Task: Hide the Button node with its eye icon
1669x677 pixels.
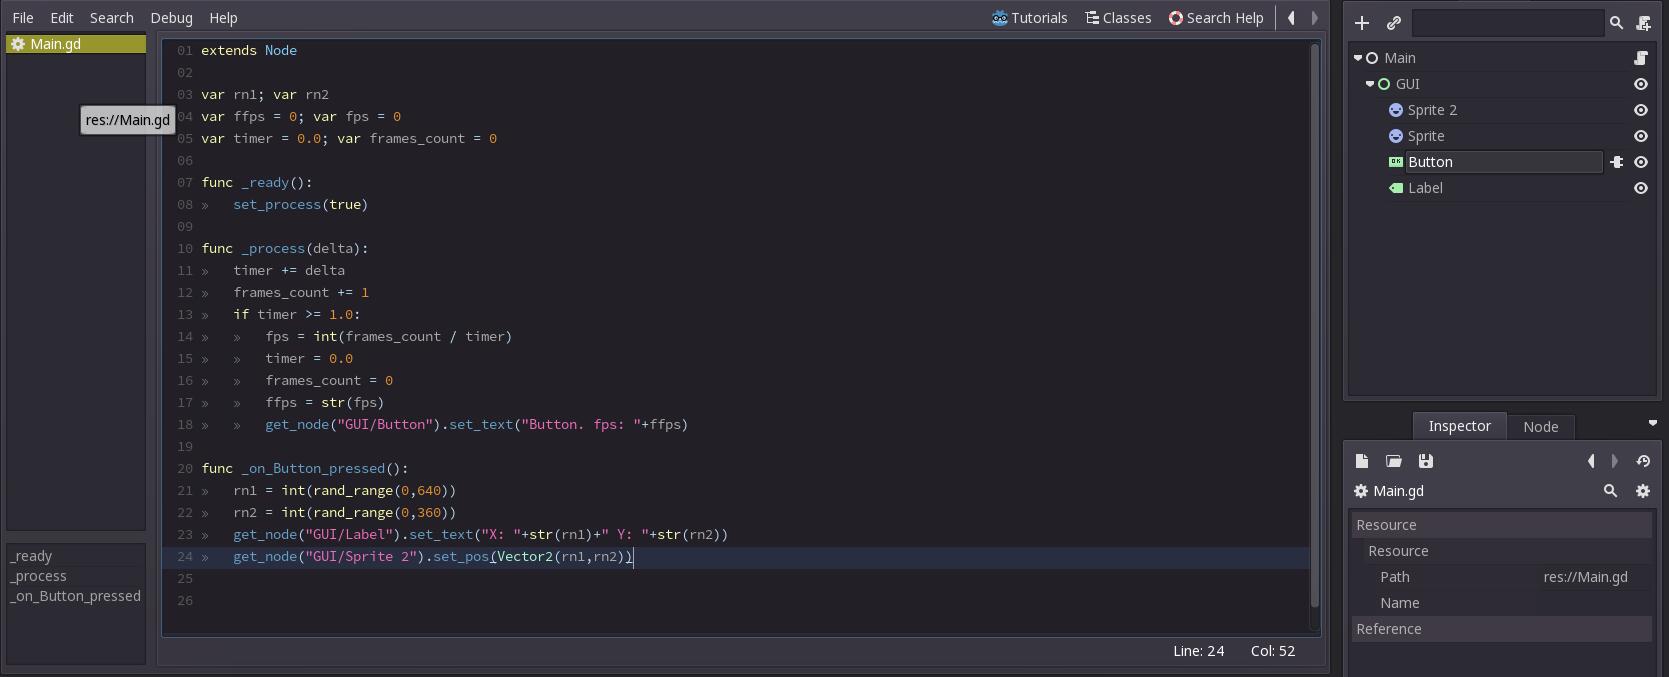Action: [x=1641, y=162]
